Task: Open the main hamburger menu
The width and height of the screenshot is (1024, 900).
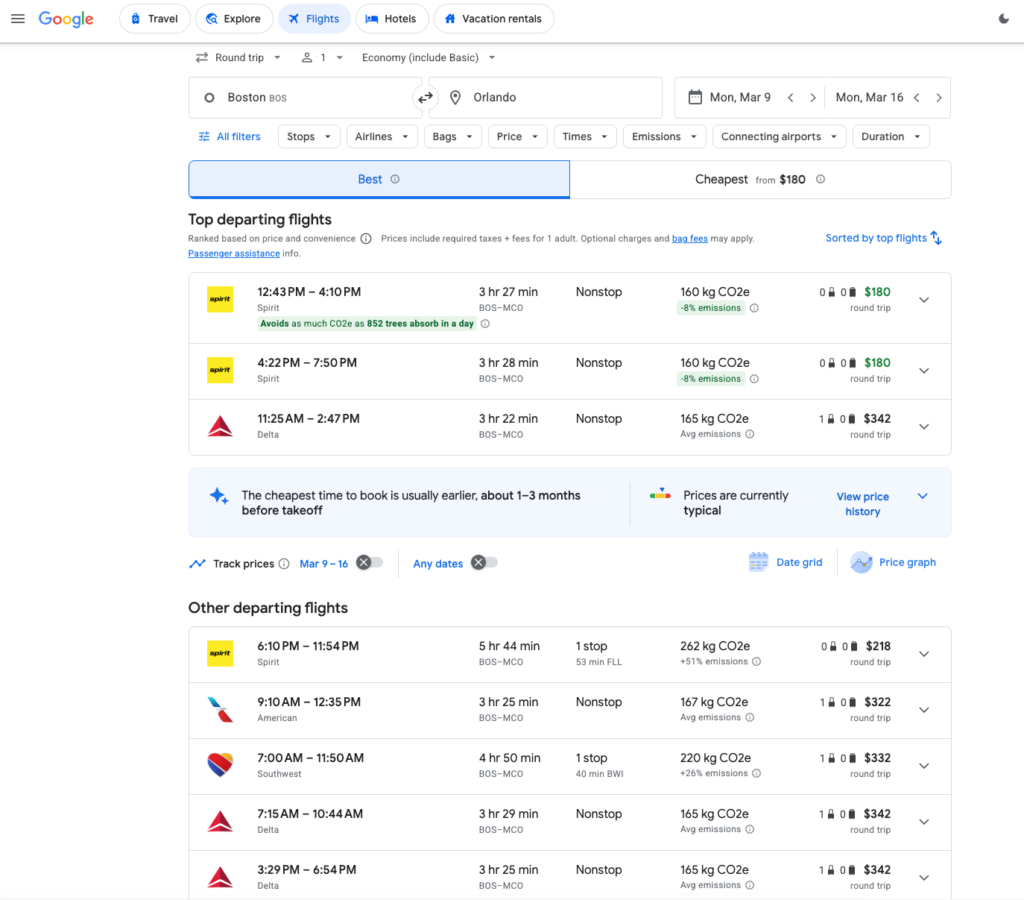Action: click(x=17, y=19)
